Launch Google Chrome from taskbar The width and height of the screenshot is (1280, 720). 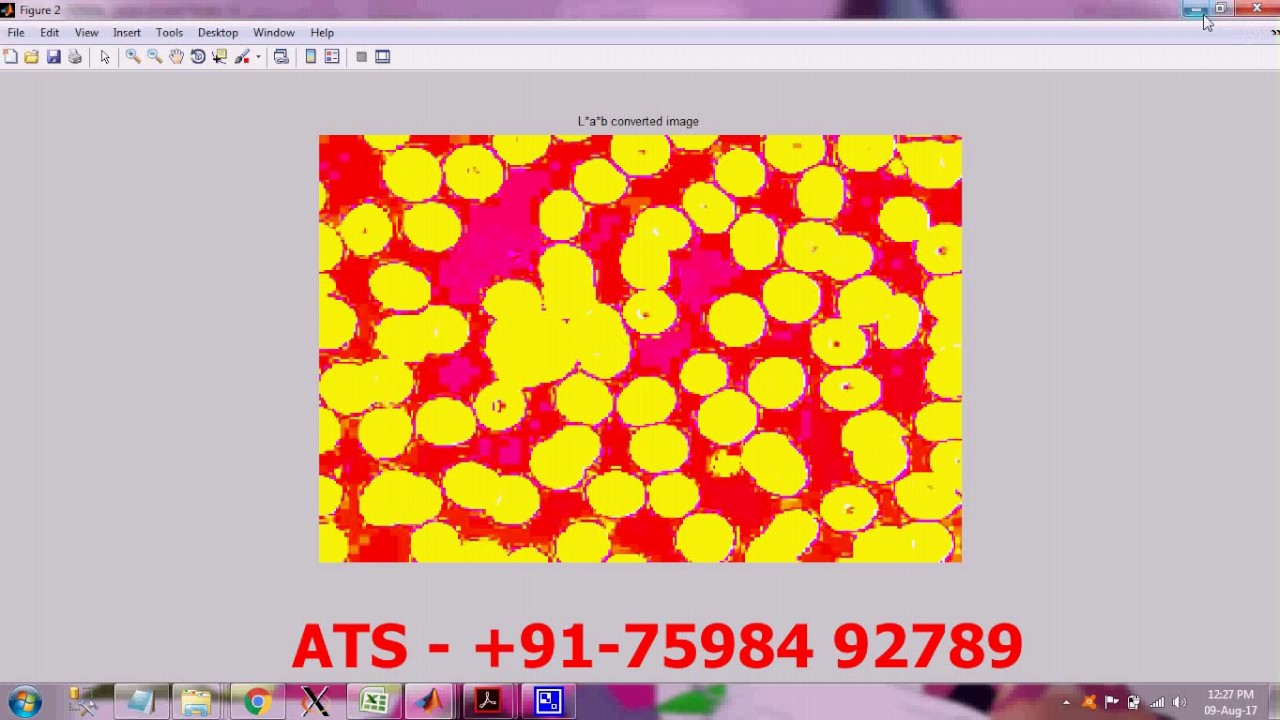click(x=257, y=701)
